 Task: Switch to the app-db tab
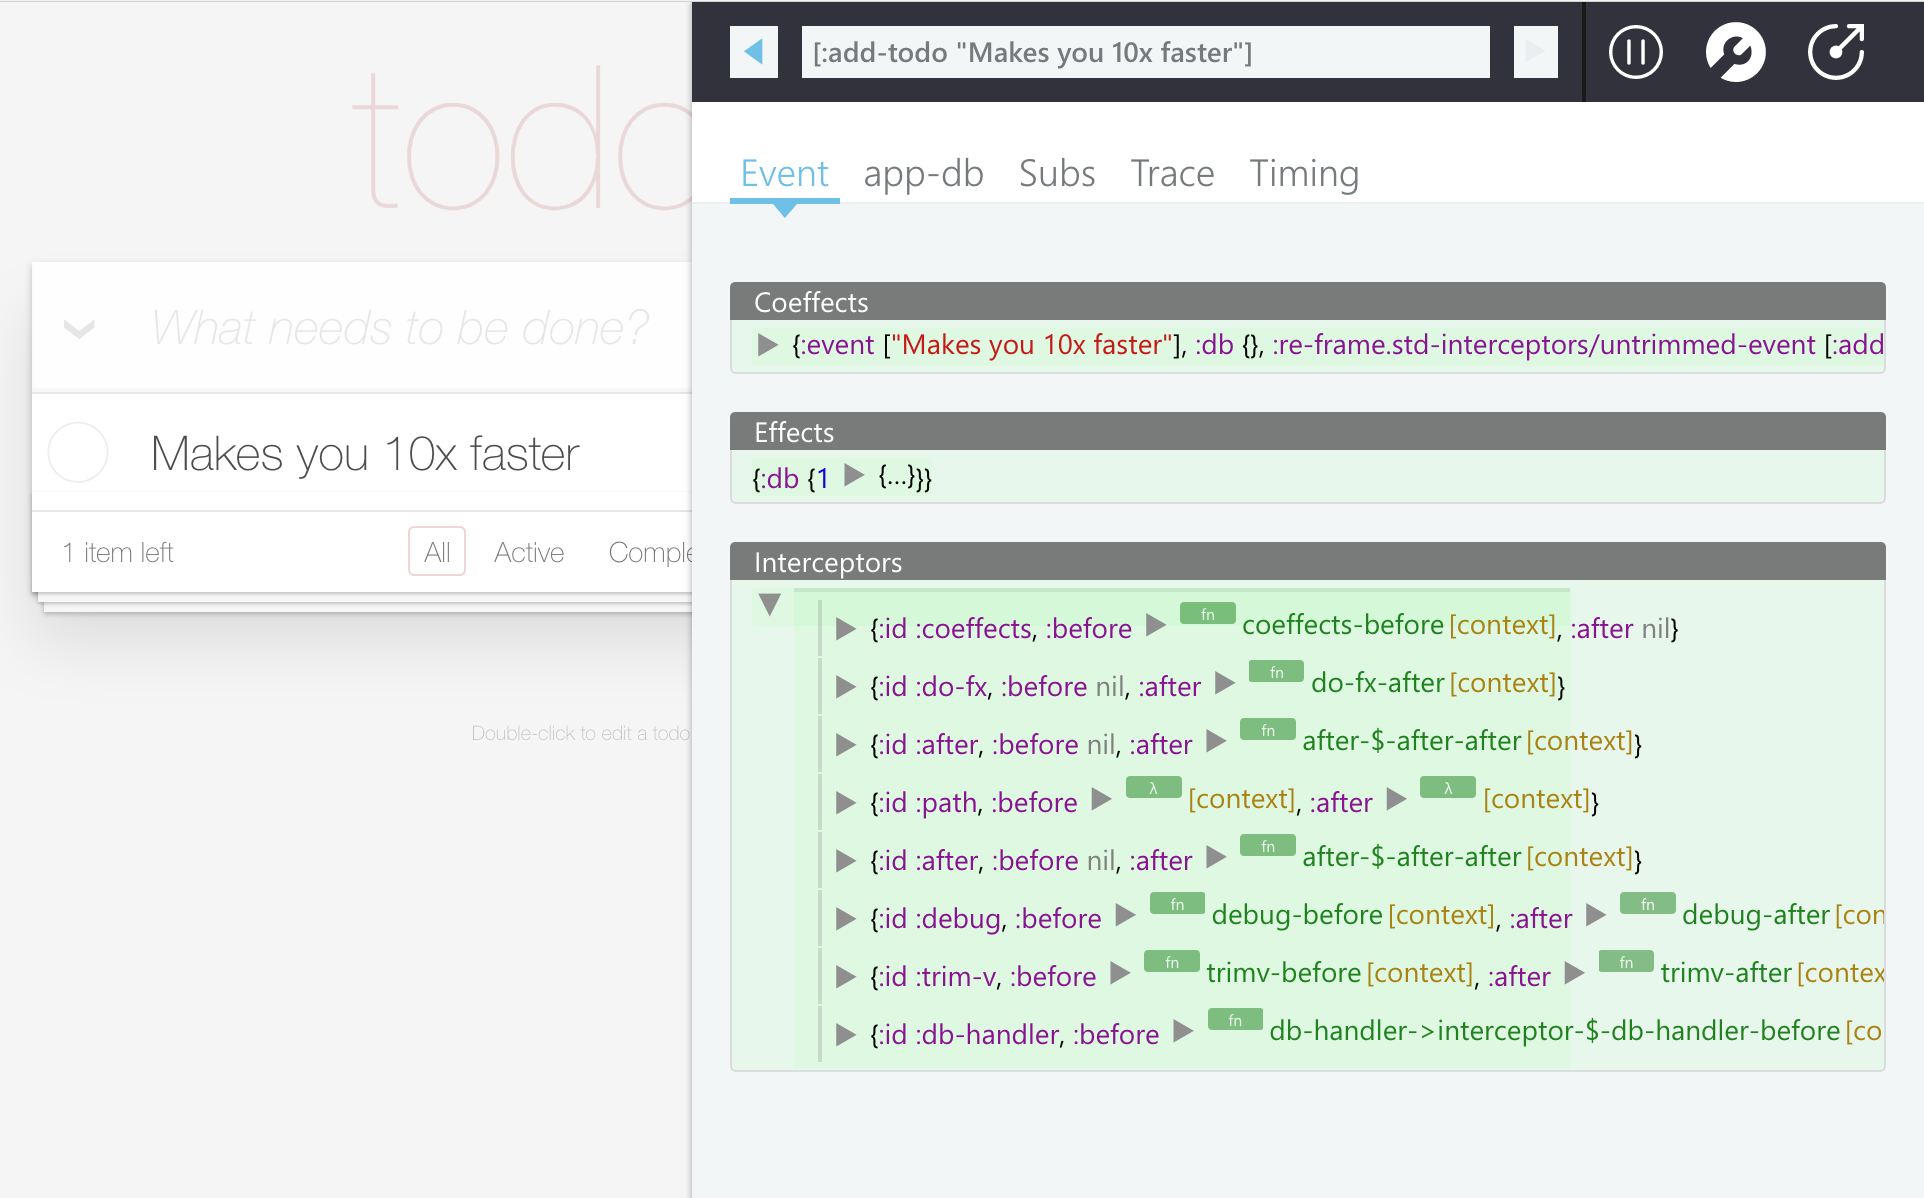pyautogui.click(x=923, y=174)
